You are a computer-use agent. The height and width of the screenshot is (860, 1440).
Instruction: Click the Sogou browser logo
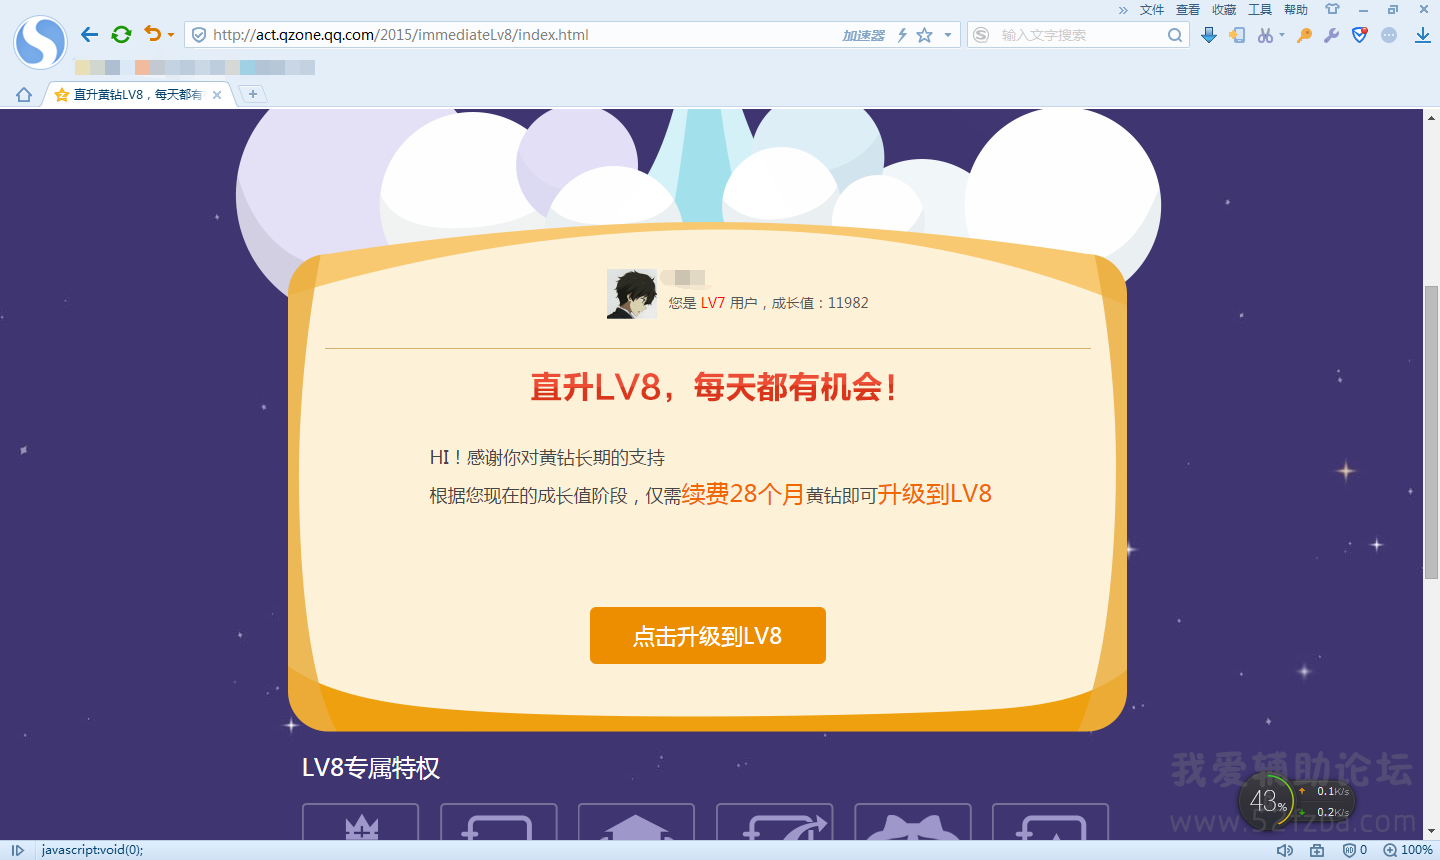tap(40, 42)
